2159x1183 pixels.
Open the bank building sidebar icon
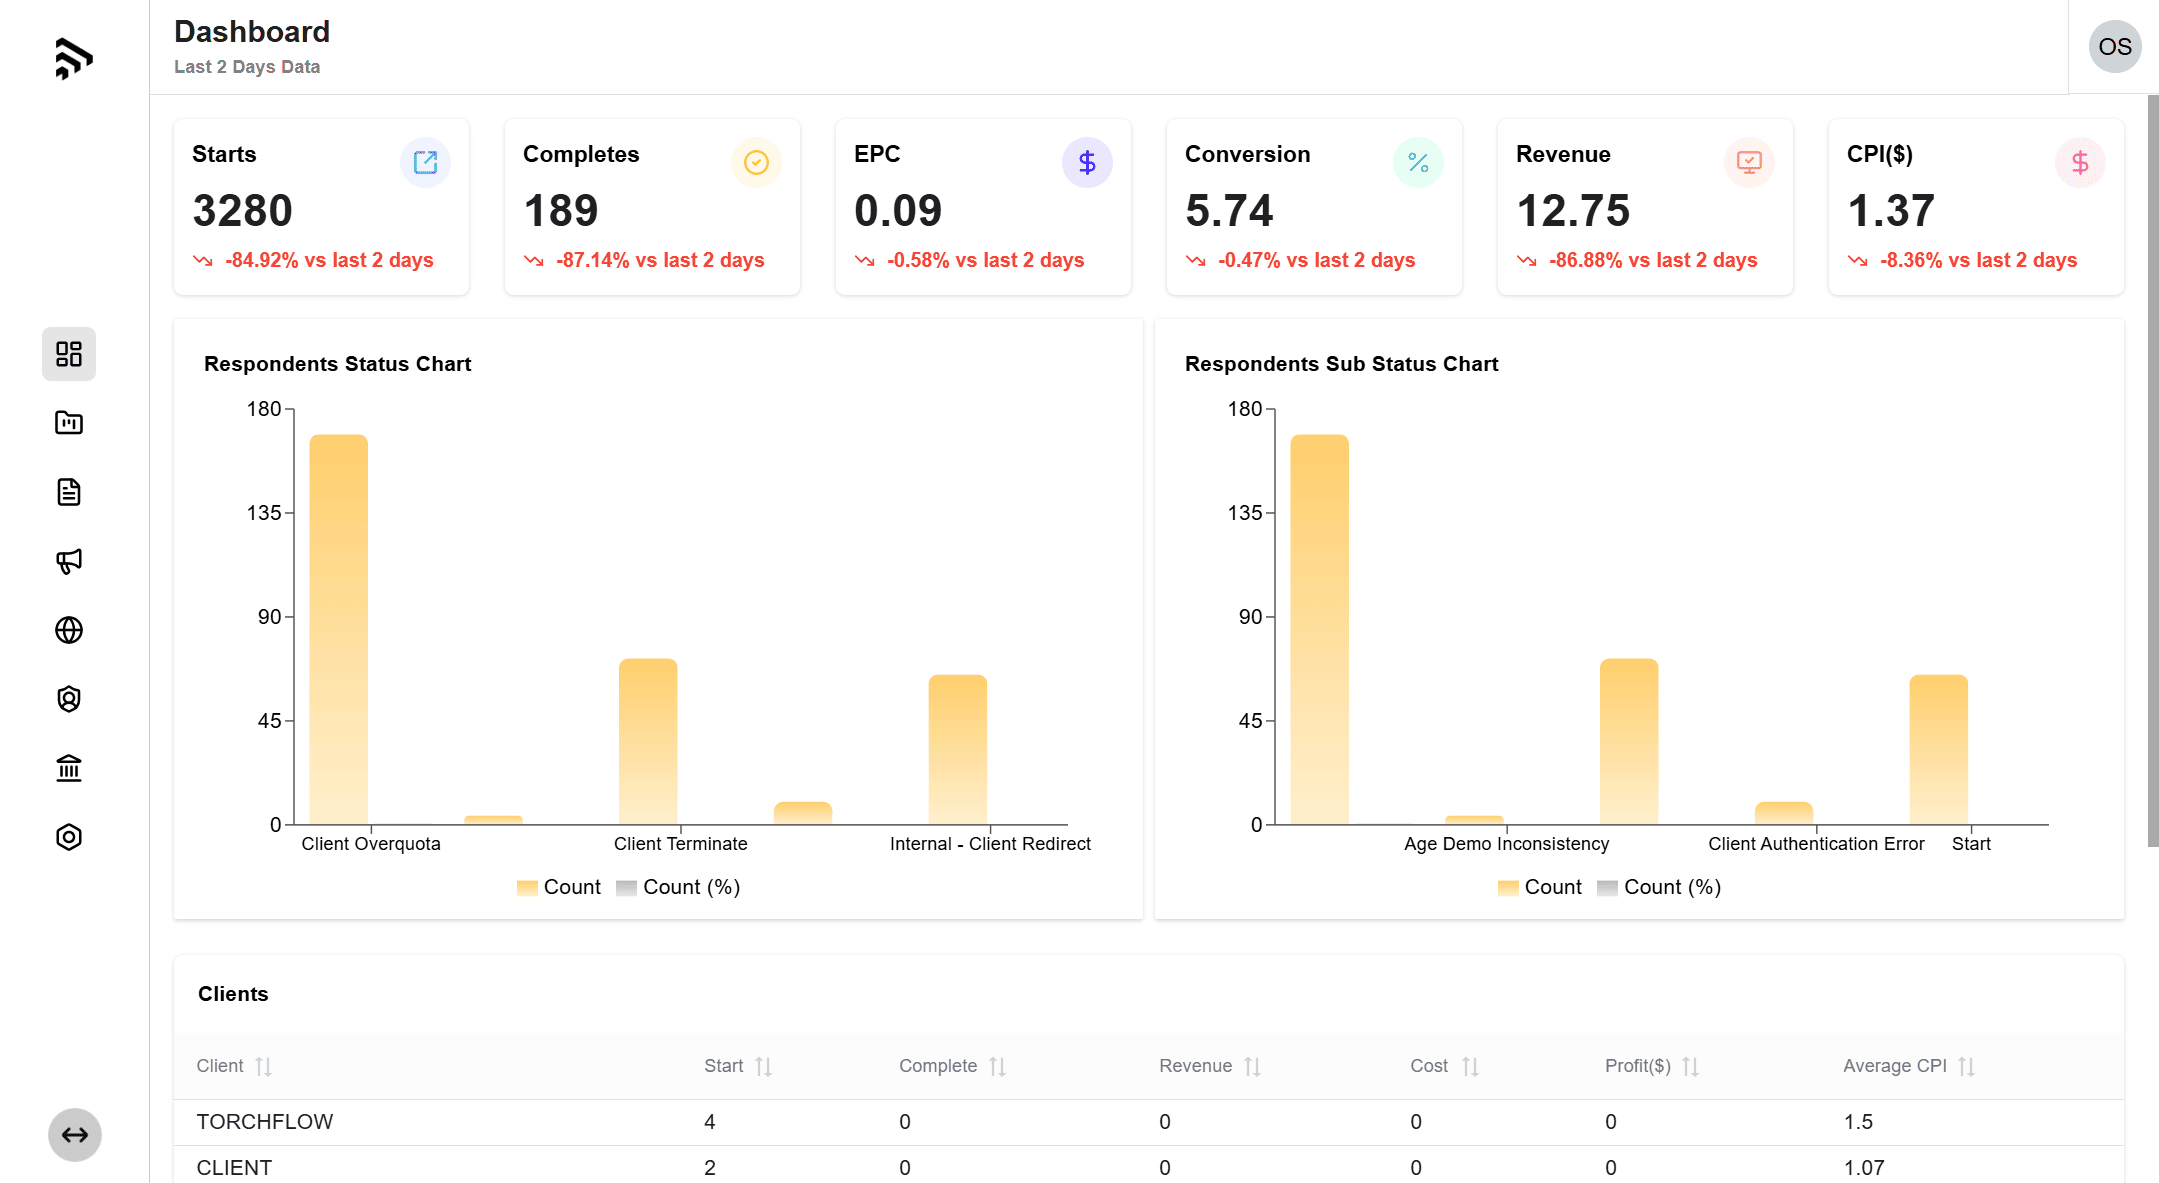click(69, 768)
